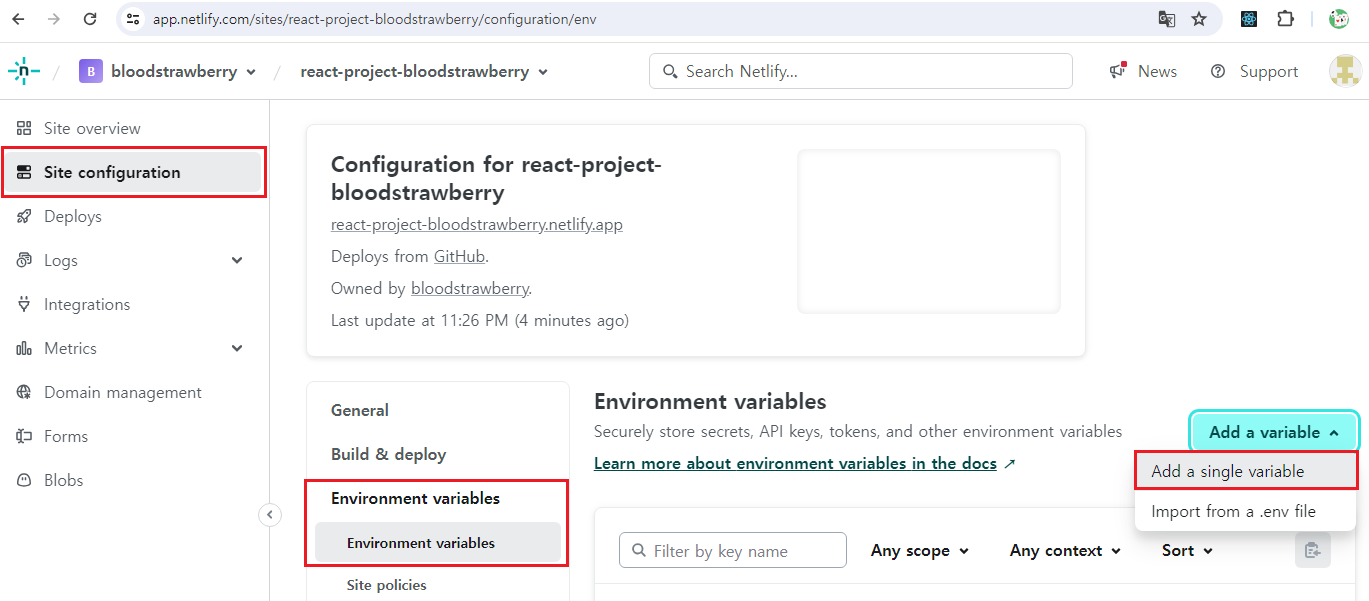
Task: Click the browser address bar URL
Action: click(x=375, y=19)
